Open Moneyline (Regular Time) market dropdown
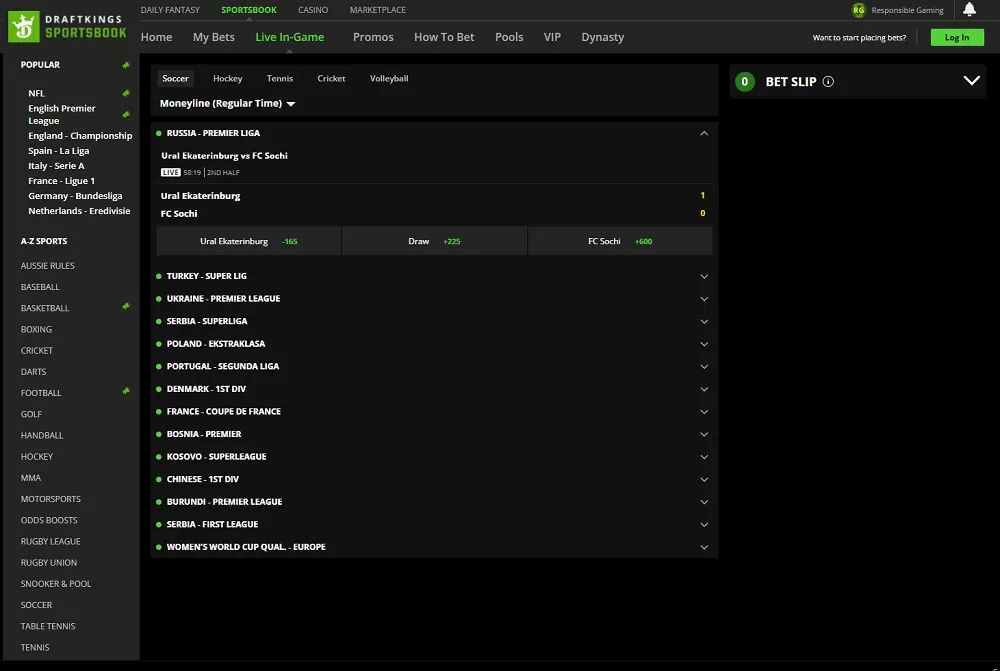The image size is (1000, 671). tap(227, 103)
